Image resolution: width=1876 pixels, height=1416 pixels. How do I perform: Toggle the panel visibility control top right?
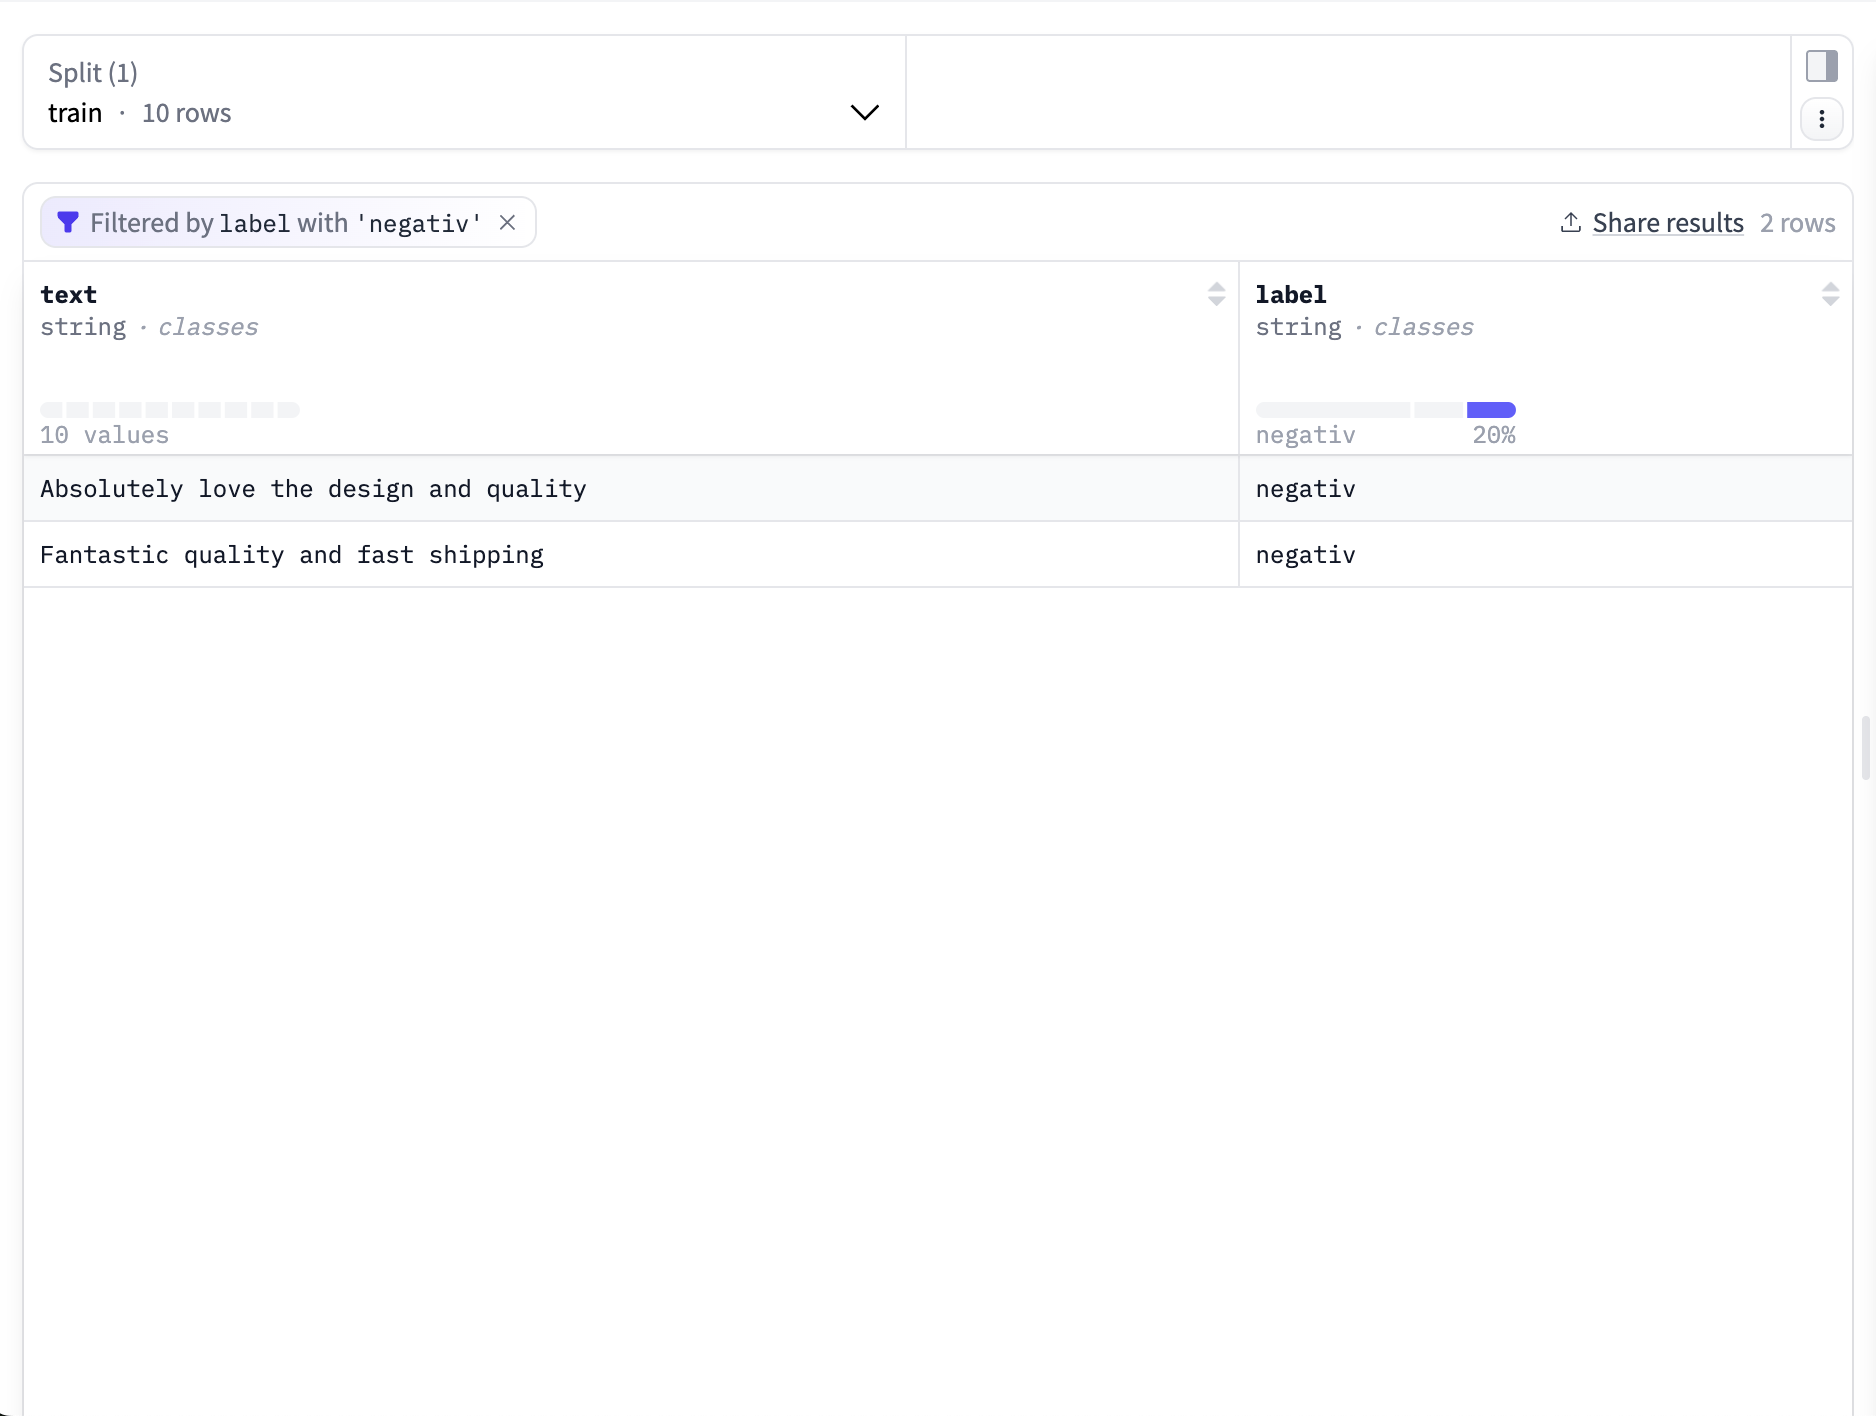1822,65
